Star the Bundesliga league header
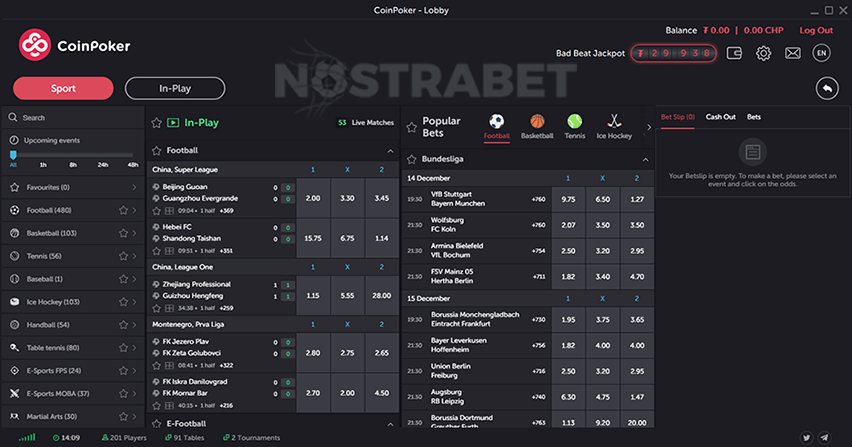Image resolution: width=852 pixels, height=447 pixels. (411, 159)
